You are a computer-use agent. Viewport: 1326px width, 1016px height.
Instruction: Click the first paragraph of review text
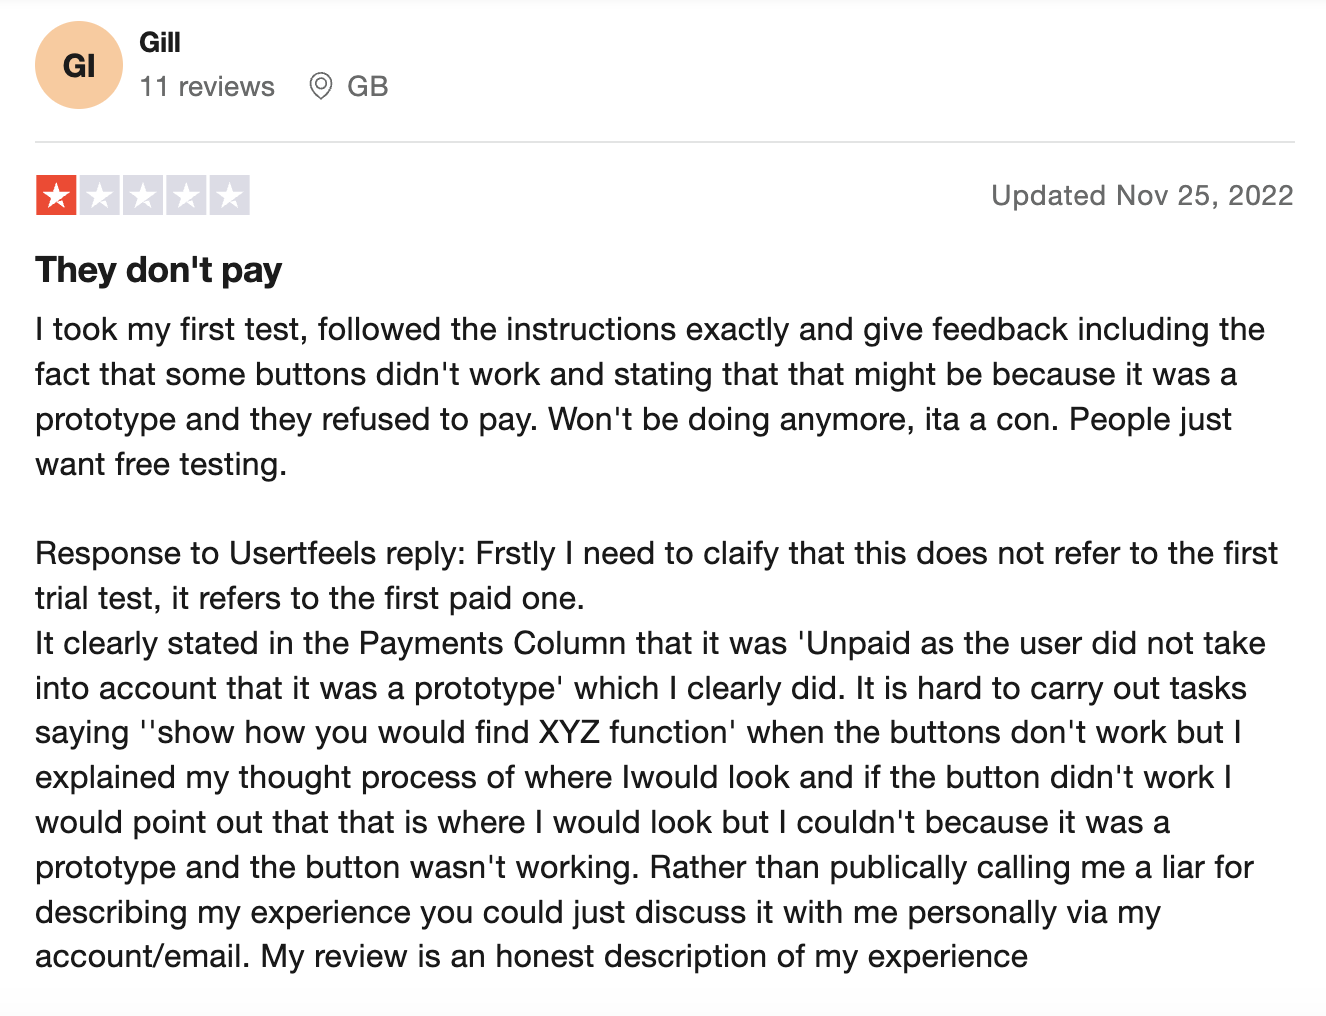(650, 396)
